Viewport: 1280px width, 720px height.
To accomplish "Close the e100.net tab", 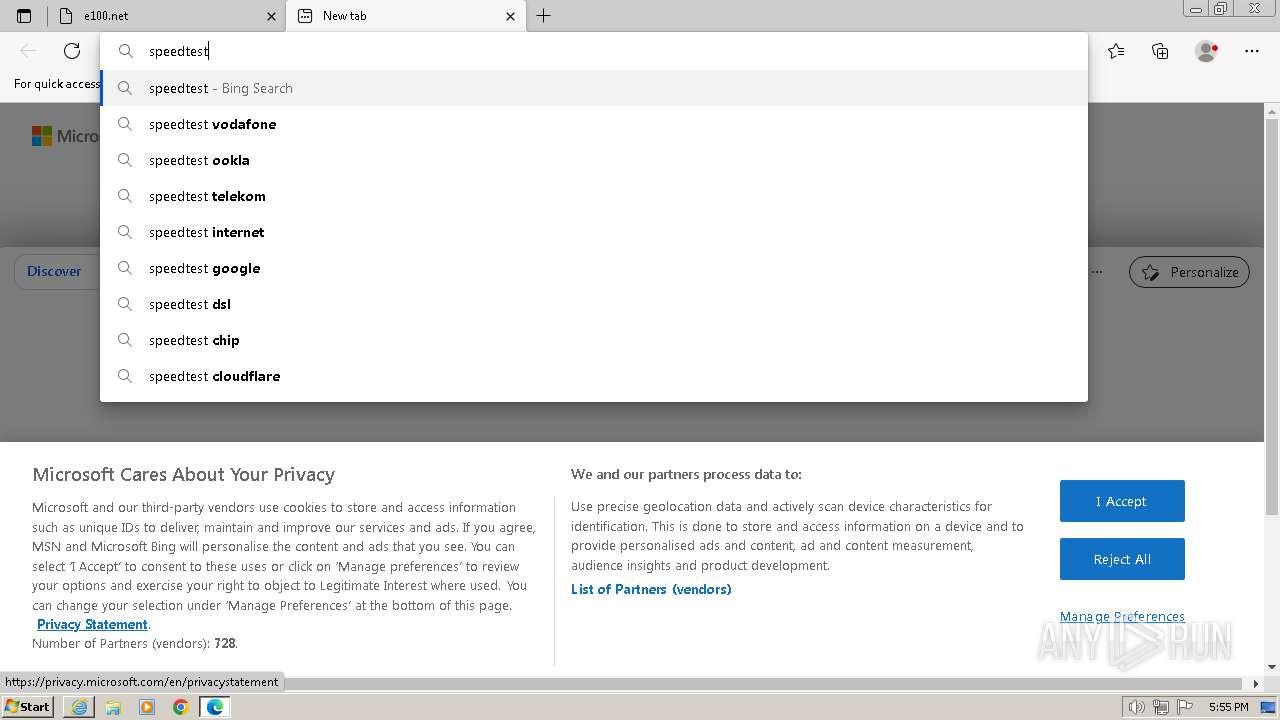I will pos(272,16).
